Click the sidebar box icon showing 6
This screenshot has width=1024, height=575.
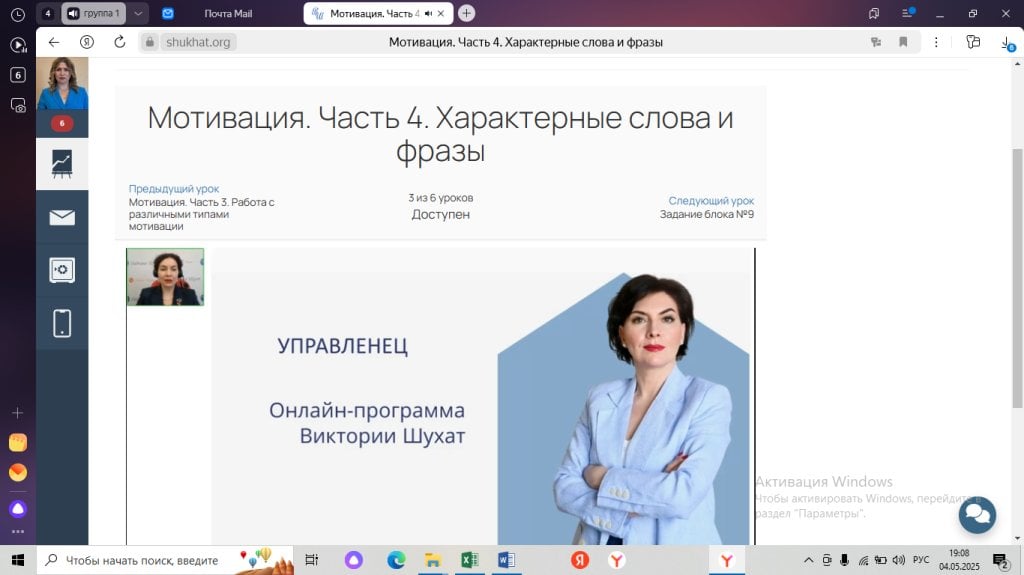click(x=18, y=74)
